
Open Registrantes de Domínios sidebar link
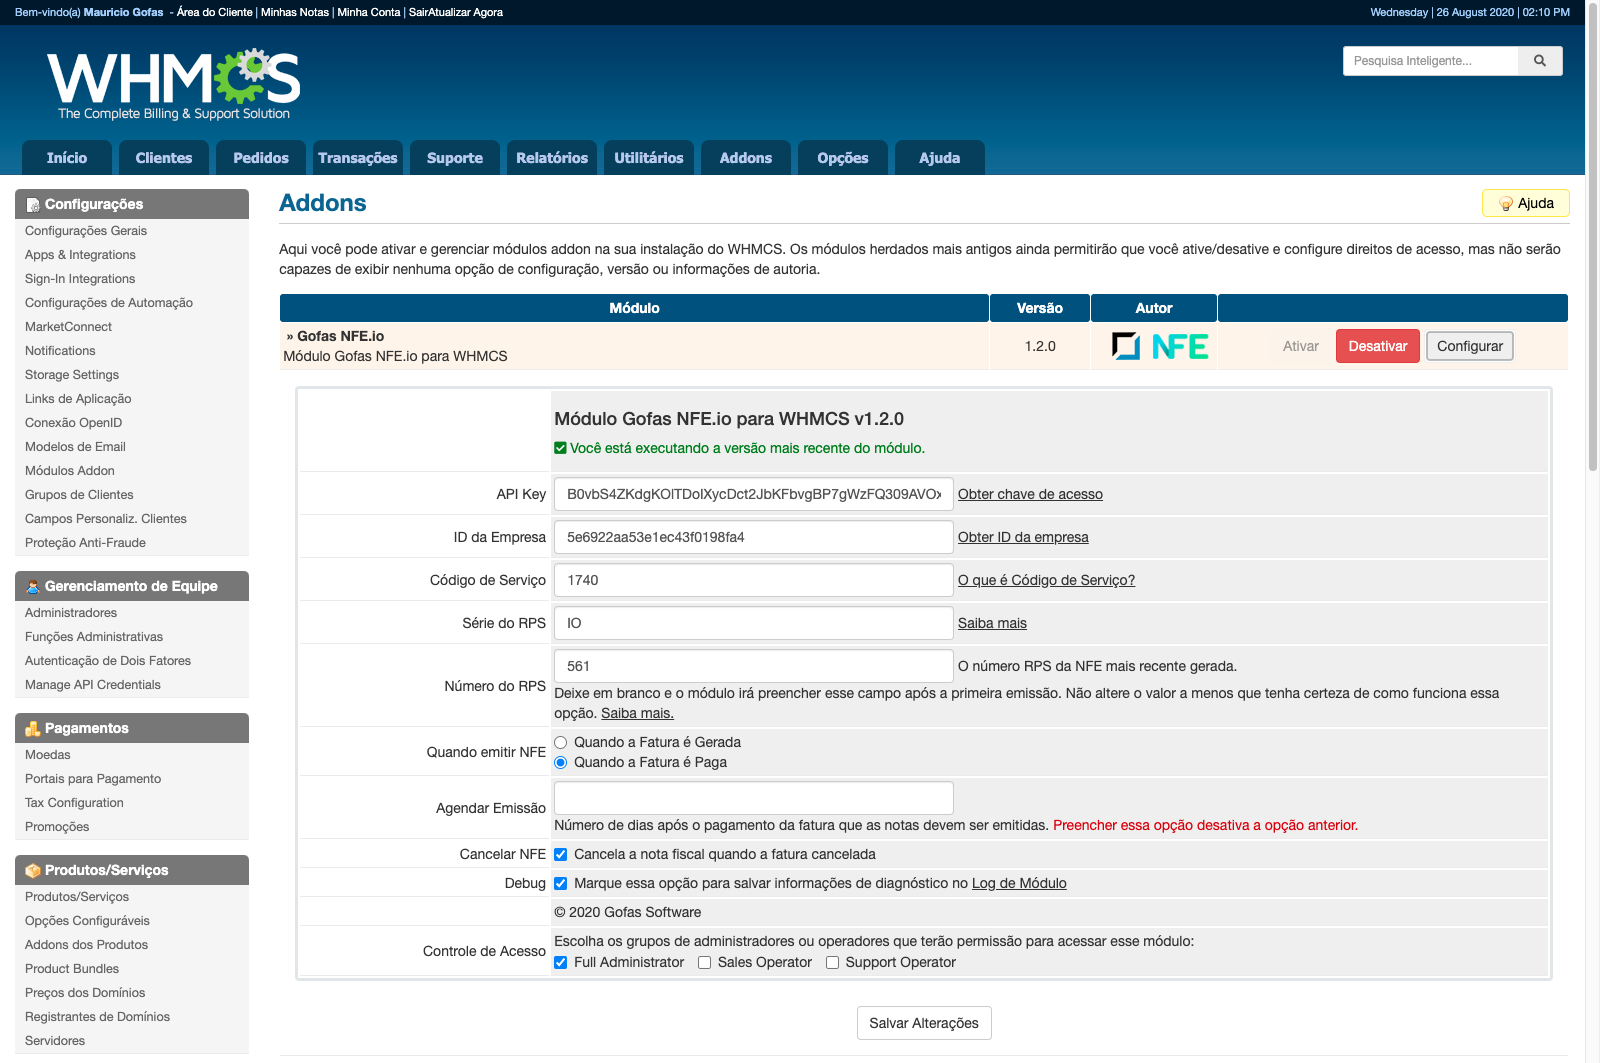coord(97,1017)
